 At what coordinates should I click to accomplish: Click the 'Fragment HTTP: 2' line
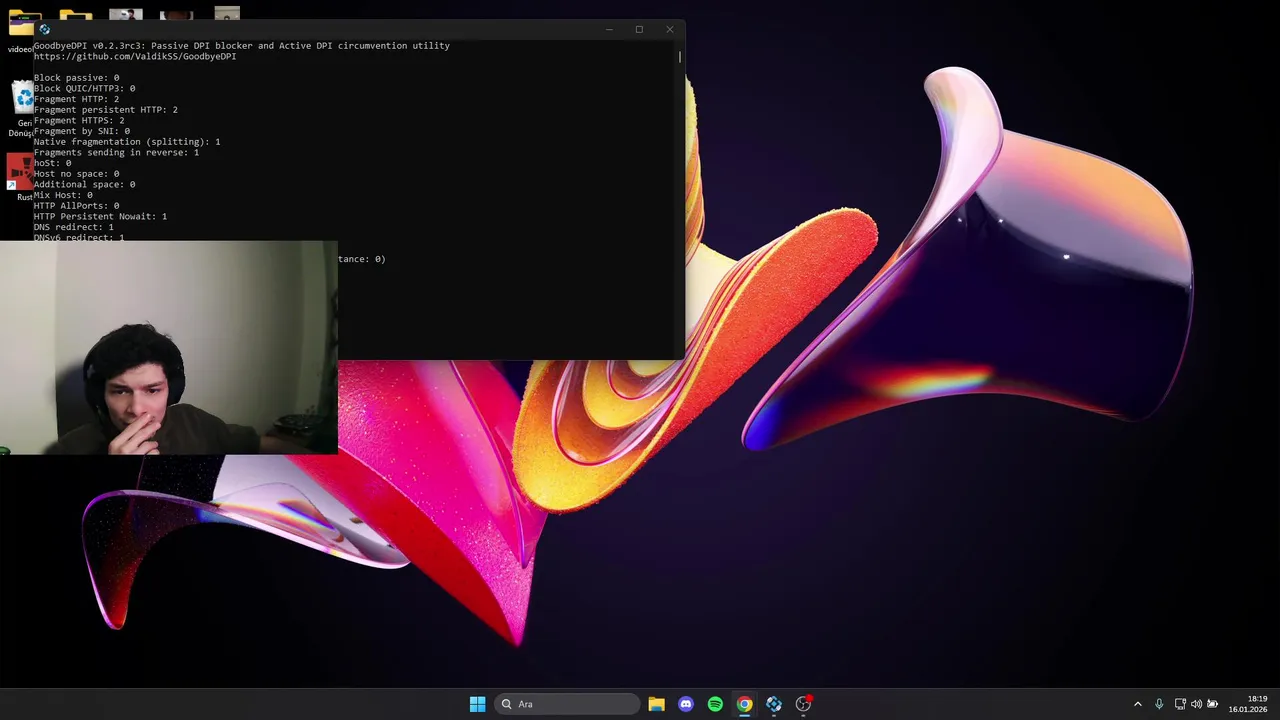pos(76,100)
